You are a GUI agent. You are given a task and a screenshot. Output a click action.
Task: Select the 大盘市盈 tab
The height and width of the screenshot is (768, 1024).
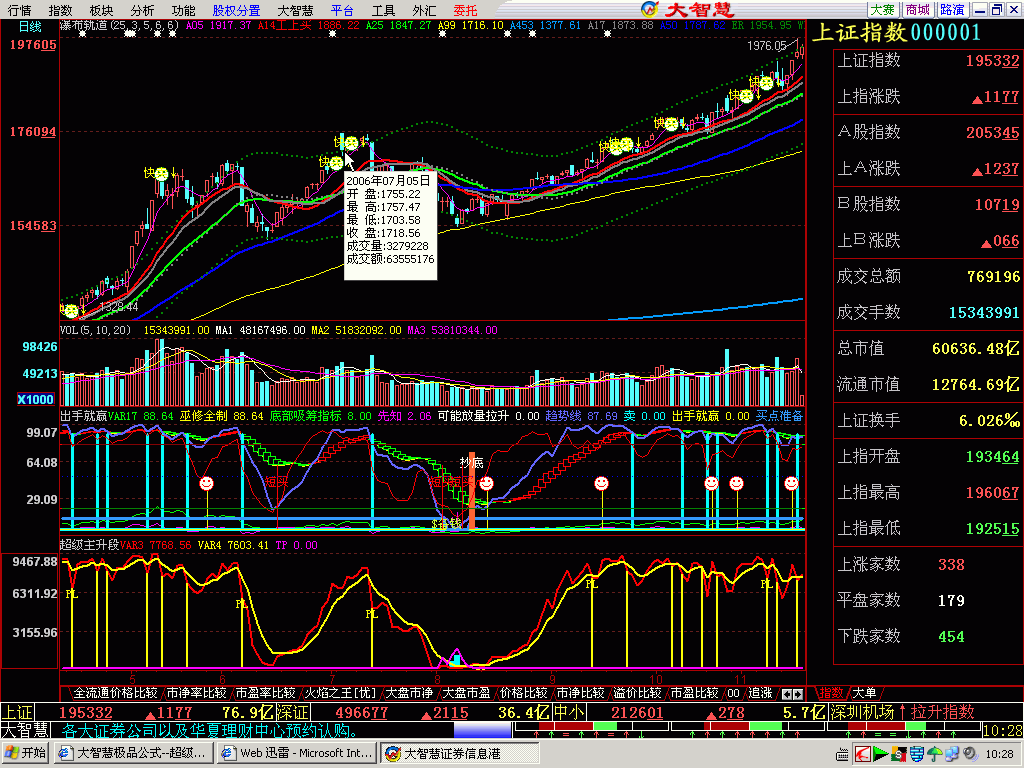466,693
